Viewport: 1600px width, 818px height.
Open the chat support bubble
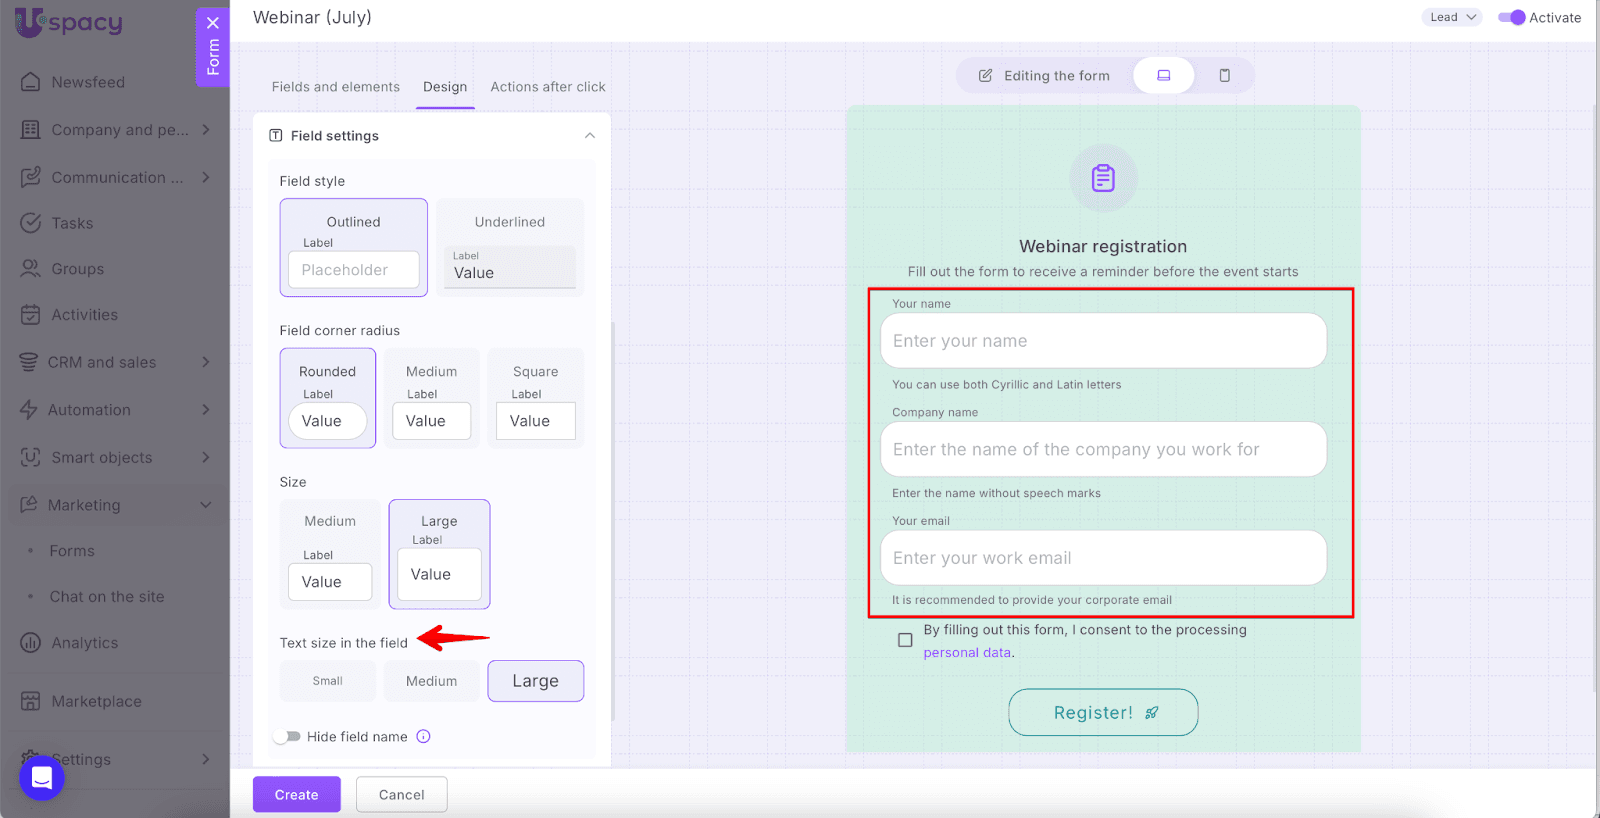[42, 777]
